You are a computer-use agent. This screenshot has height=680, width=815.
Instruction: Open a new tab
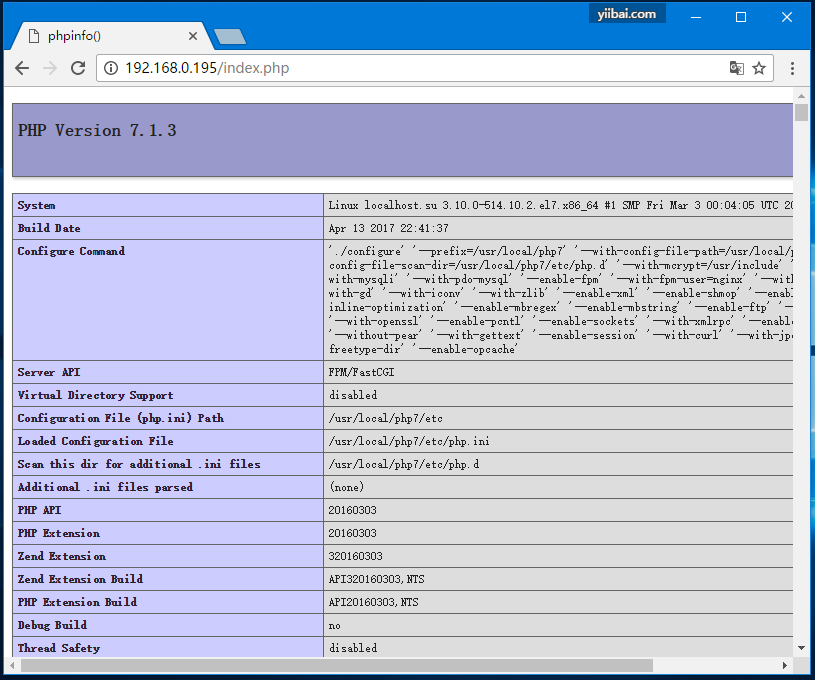coord(230,37)
